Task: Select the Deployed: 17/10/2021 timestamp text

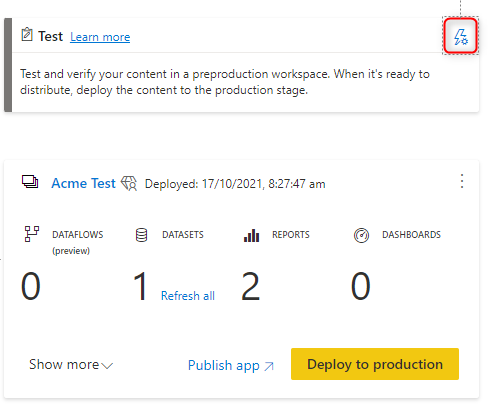Action: pos(235,184)
